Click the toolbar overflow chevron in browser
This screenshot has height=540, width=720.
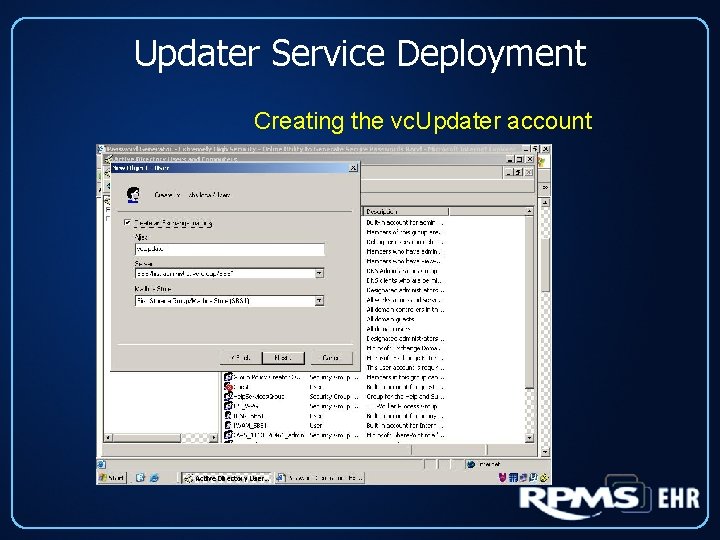point(545,187)
